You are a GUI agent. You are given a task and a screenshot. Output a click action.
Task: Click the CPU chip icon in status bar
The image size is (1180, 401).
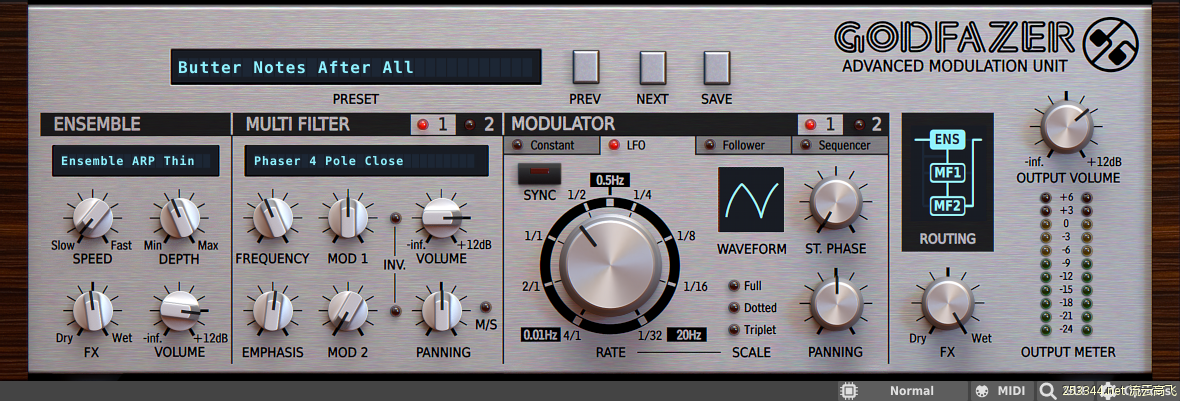(x=848, y=391)
